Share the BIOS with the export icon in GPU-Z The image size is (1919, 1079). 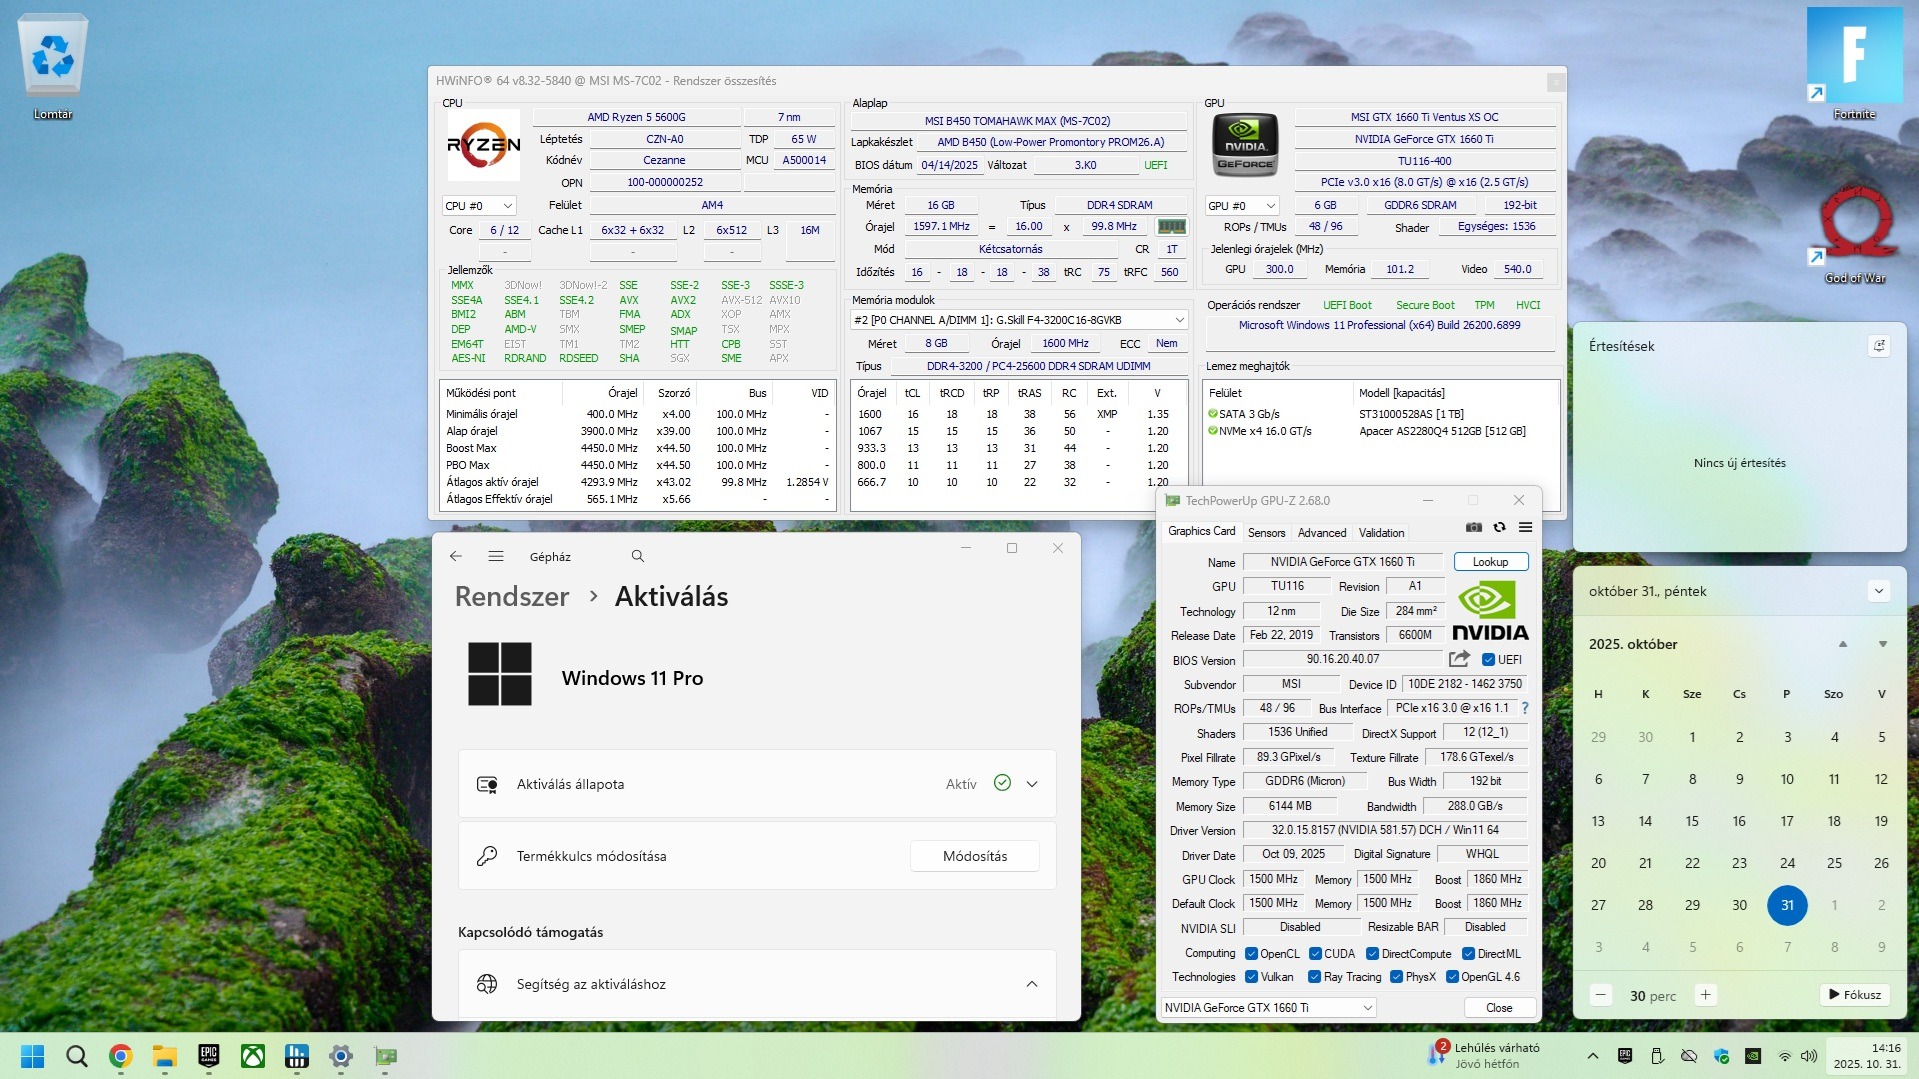point(1459,659)
